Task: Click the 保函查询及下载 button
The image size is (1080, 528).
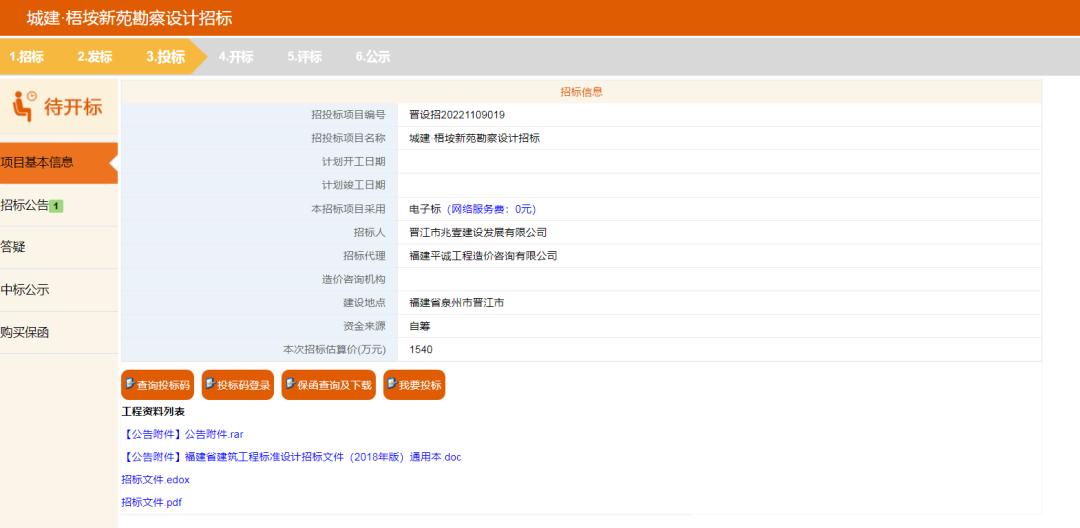Action: [x=329, y=385]
